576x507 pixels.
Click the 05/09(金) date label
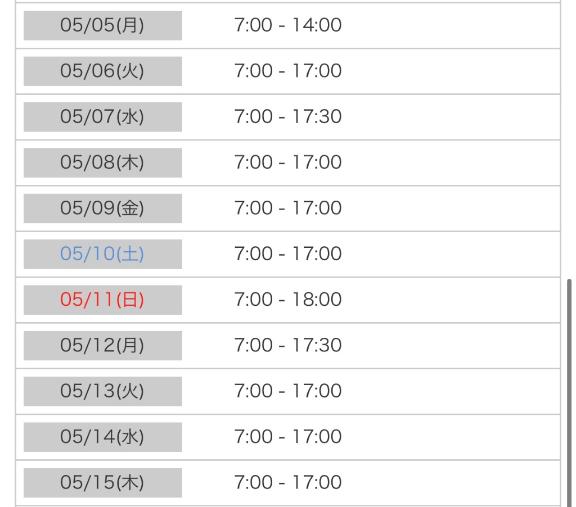coord(102,208)
